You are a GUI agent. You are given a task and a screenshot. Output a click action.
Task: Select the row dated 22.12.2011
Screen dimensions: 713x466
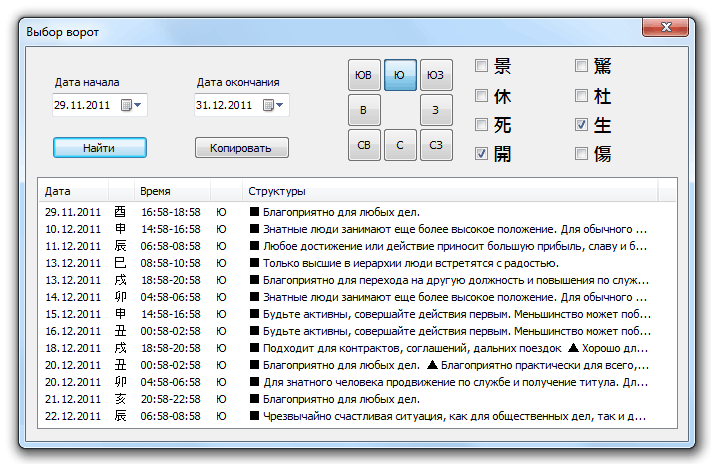coord(357,416)
